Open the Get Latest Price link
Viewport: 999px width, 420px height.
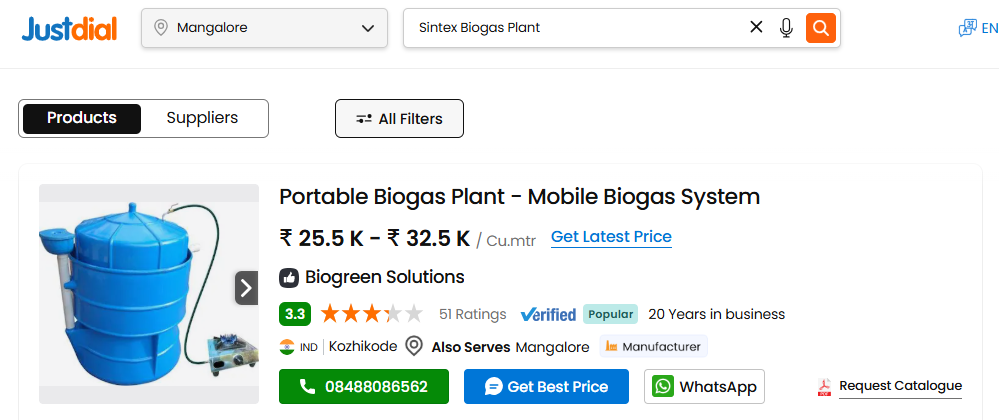coord(611,237)
